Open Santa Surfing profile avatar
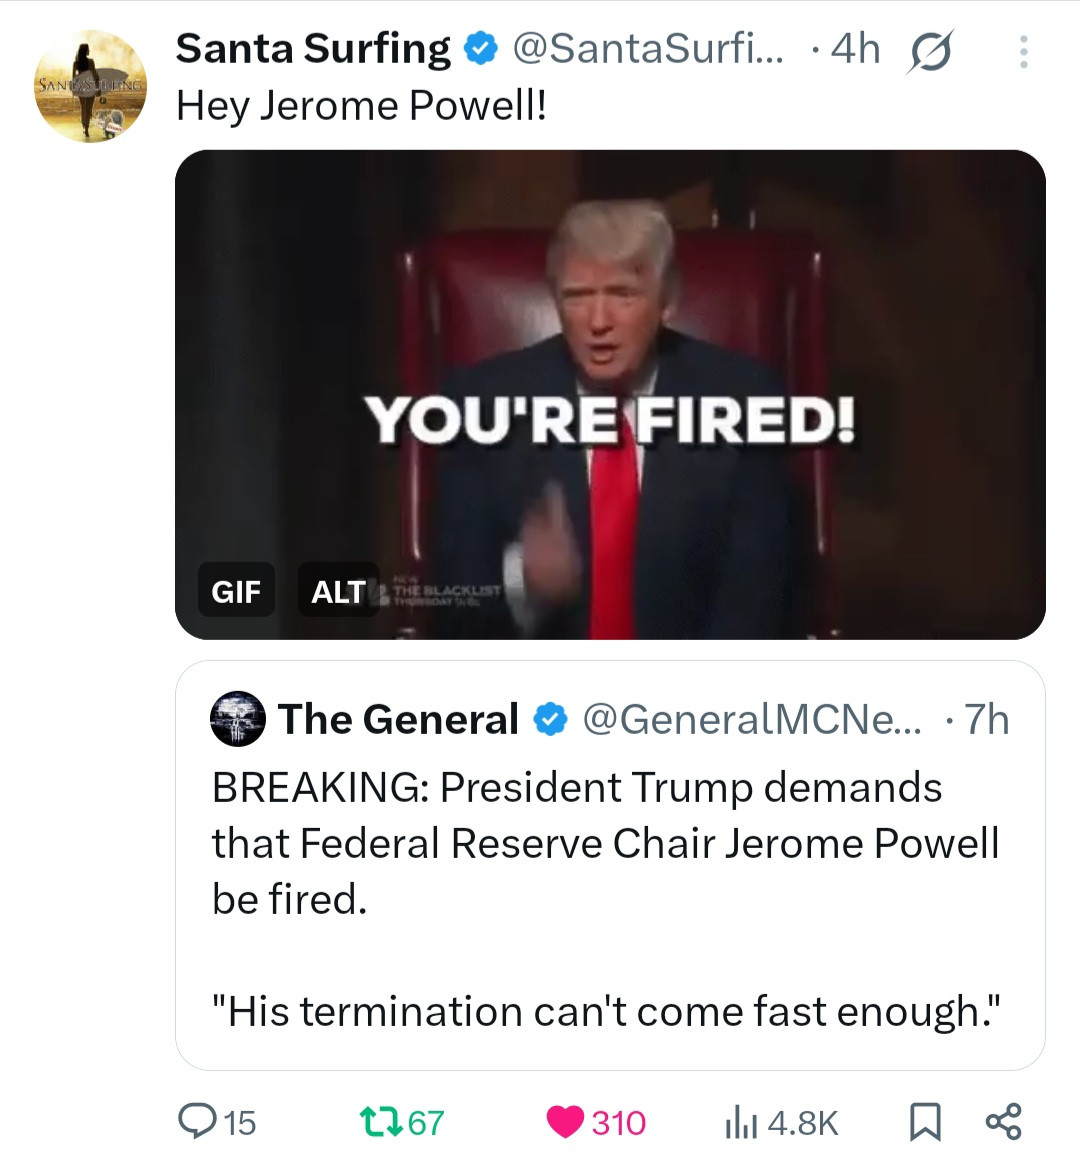 (x=91, y=86)
